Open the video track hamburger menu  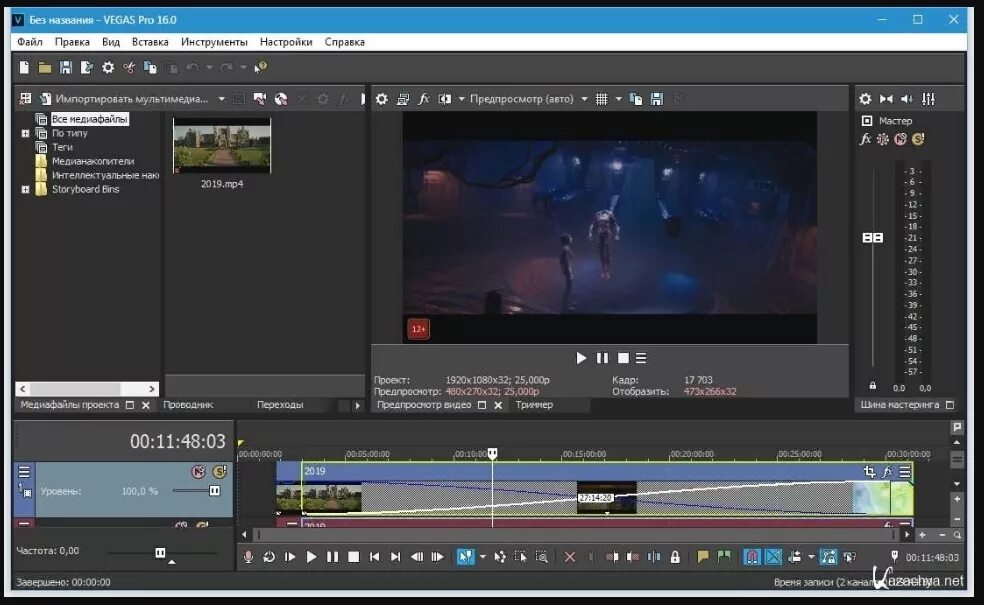pyautogui.click(x=24, y=472)
